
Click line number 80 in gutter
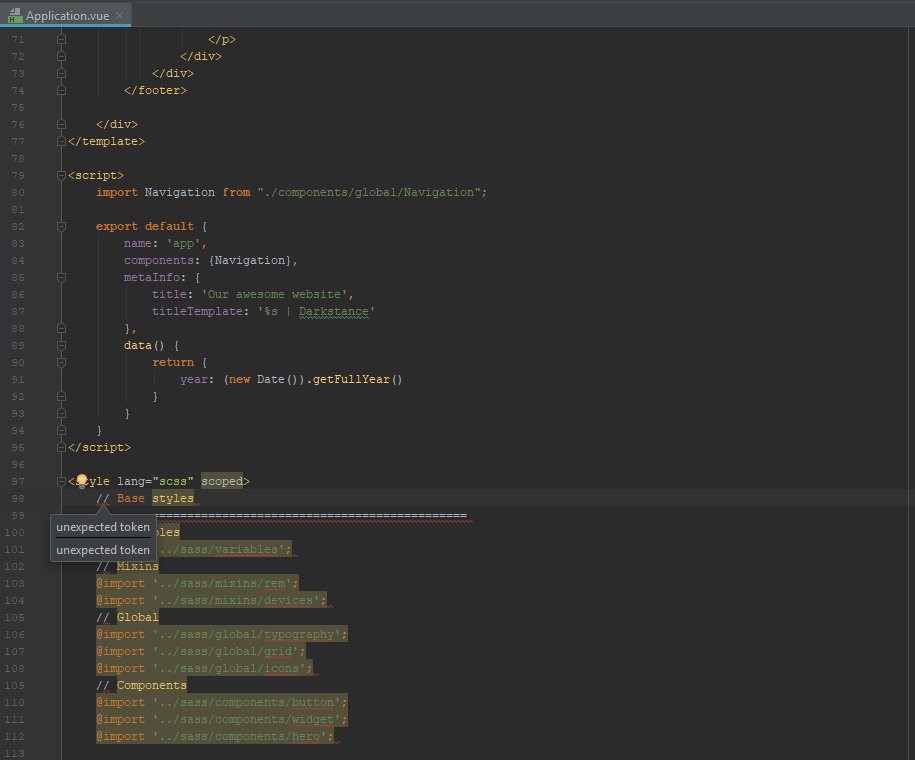pyautogui.click(x=18, y=193)
